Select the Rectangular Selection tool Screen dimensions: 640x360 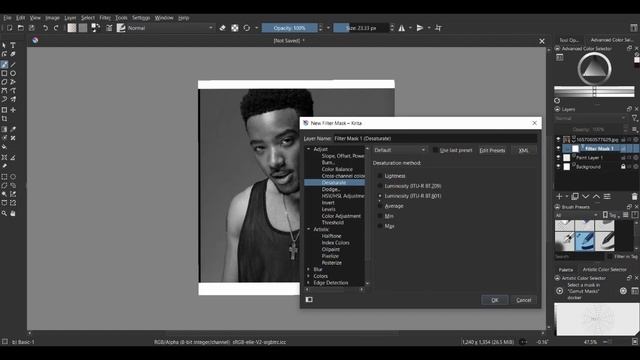[4, 177]
